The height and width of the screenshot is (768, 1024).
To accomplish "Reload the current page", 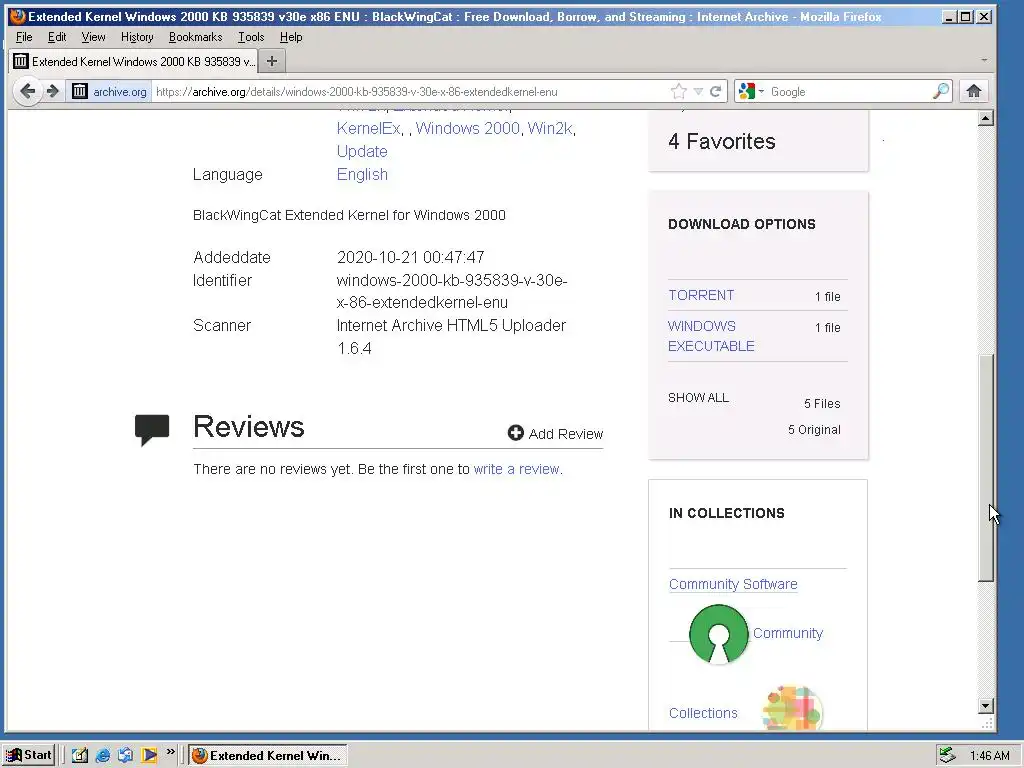I will point(716,91).
